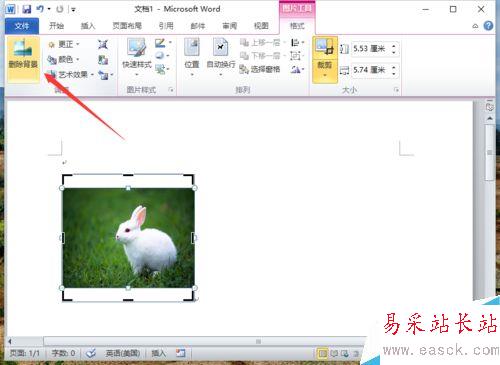Toggle Insert (插入) overtype mode in status bar
This screenshot has width=500, height=365.
pyautogui.click(x=159, y=353)
